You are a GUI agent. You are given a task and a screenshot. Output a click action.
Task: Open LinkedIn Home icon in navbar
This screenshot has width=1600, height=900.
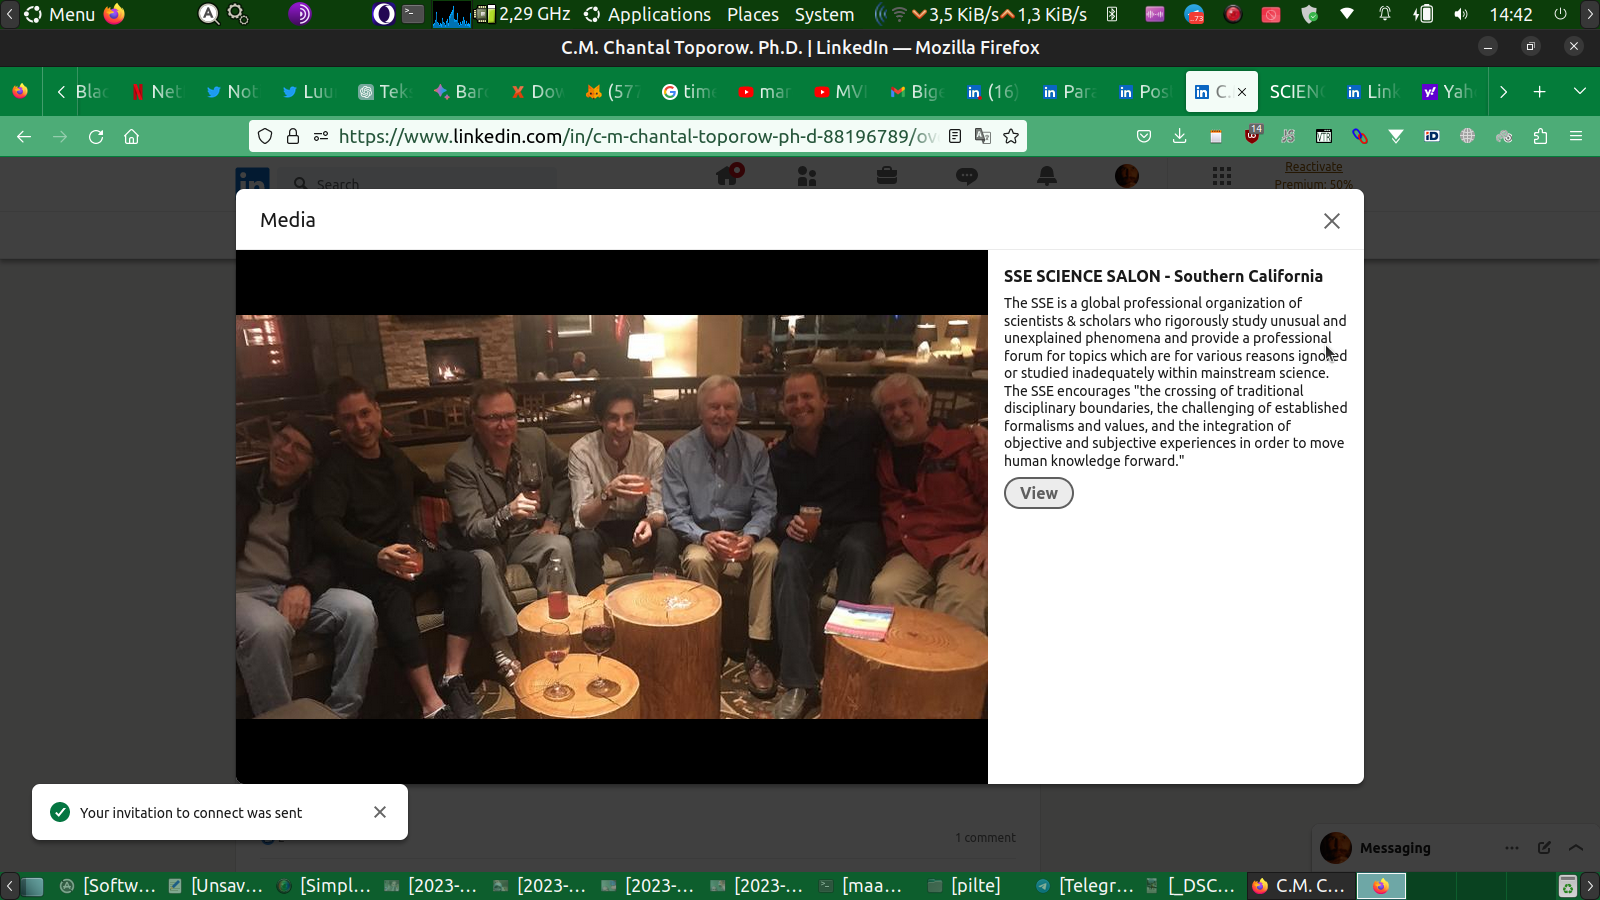coord(728,176)
